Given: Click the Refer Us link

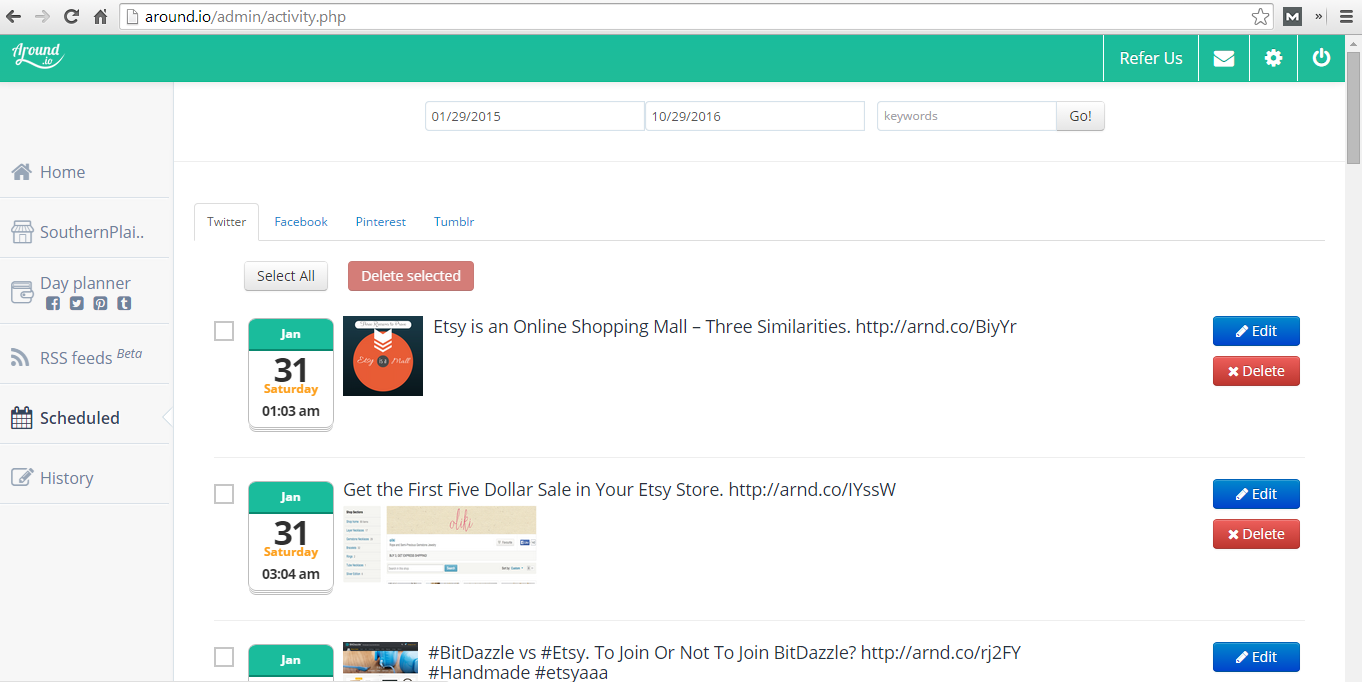Looking at the screenshot, I should (1151, 58).
